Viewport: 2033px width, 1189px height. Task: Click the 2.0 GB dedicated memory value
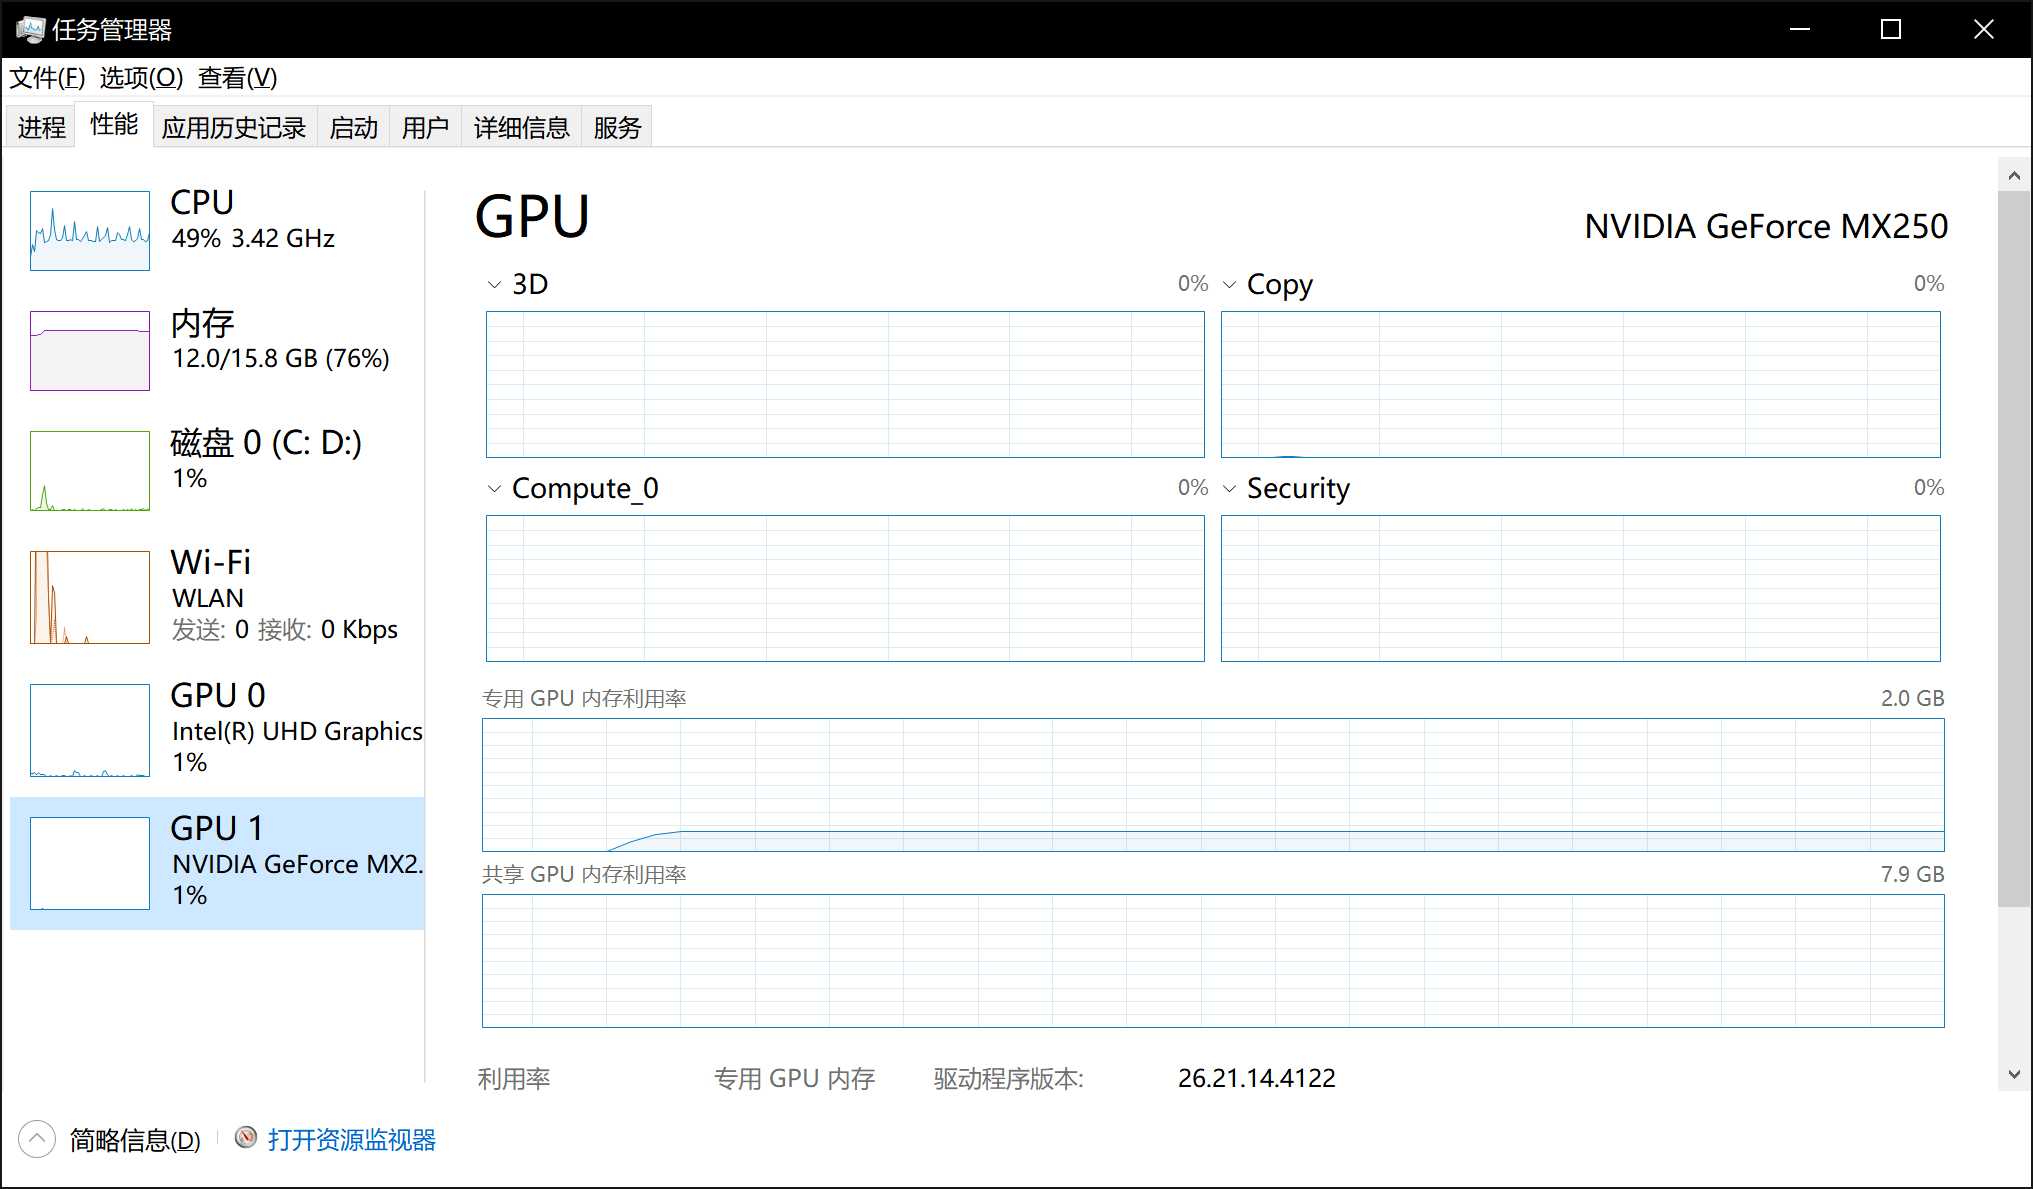[x=1912, y=698]
